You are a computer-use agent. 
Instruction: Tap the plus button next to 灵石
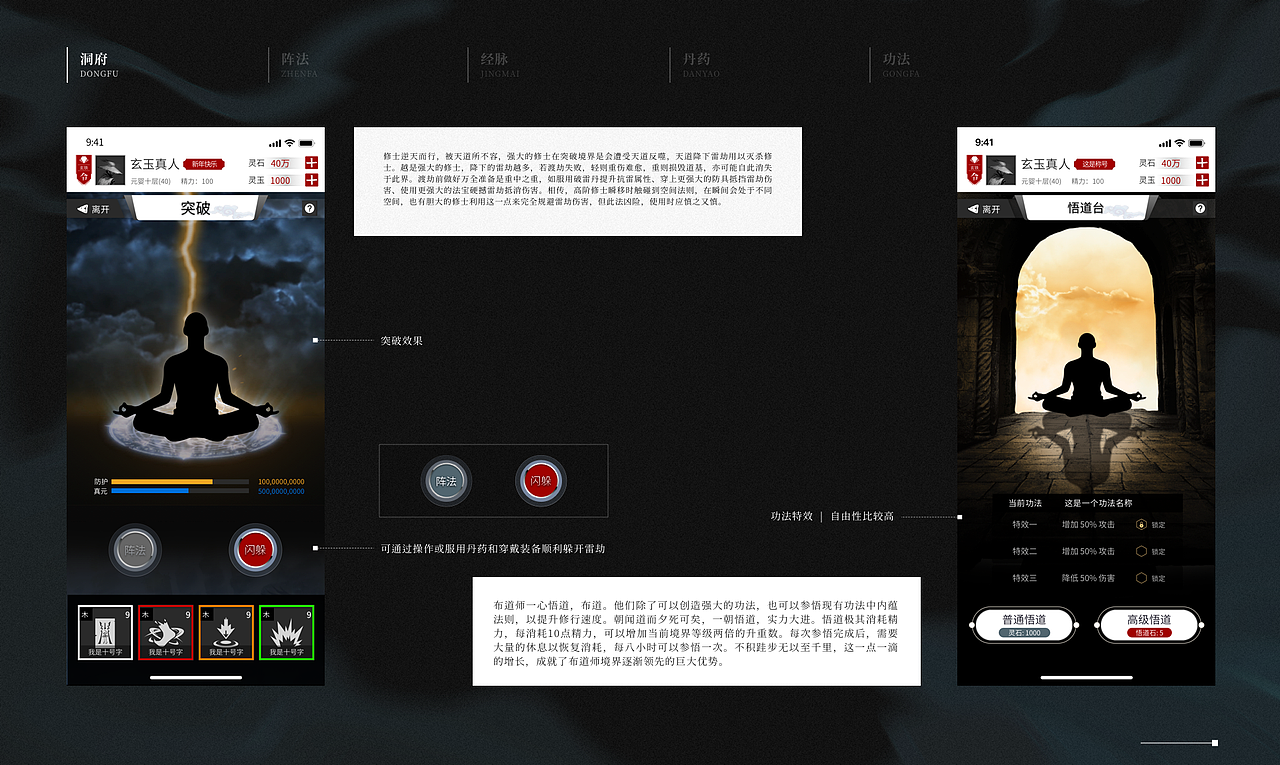tap(312, 162)
